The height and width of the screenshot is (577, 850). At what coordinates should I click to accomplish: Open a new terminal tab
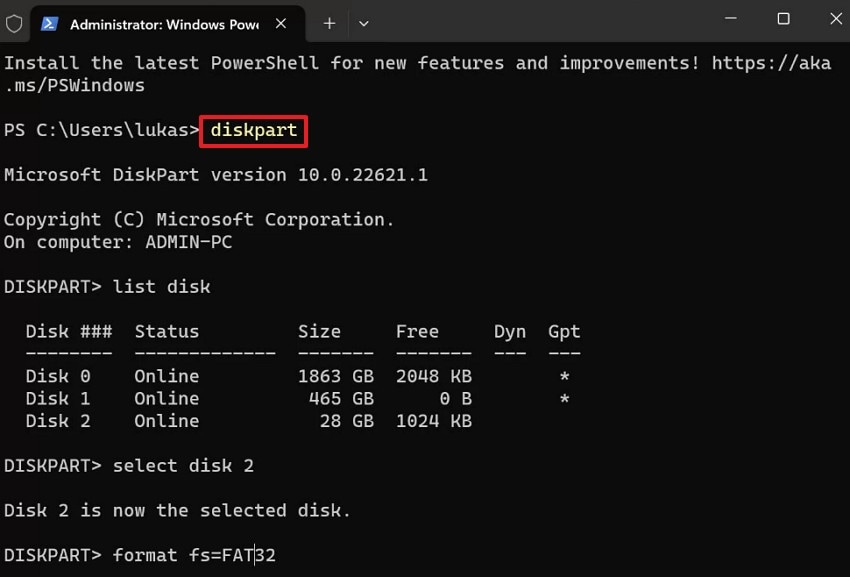tap(329, 23)
